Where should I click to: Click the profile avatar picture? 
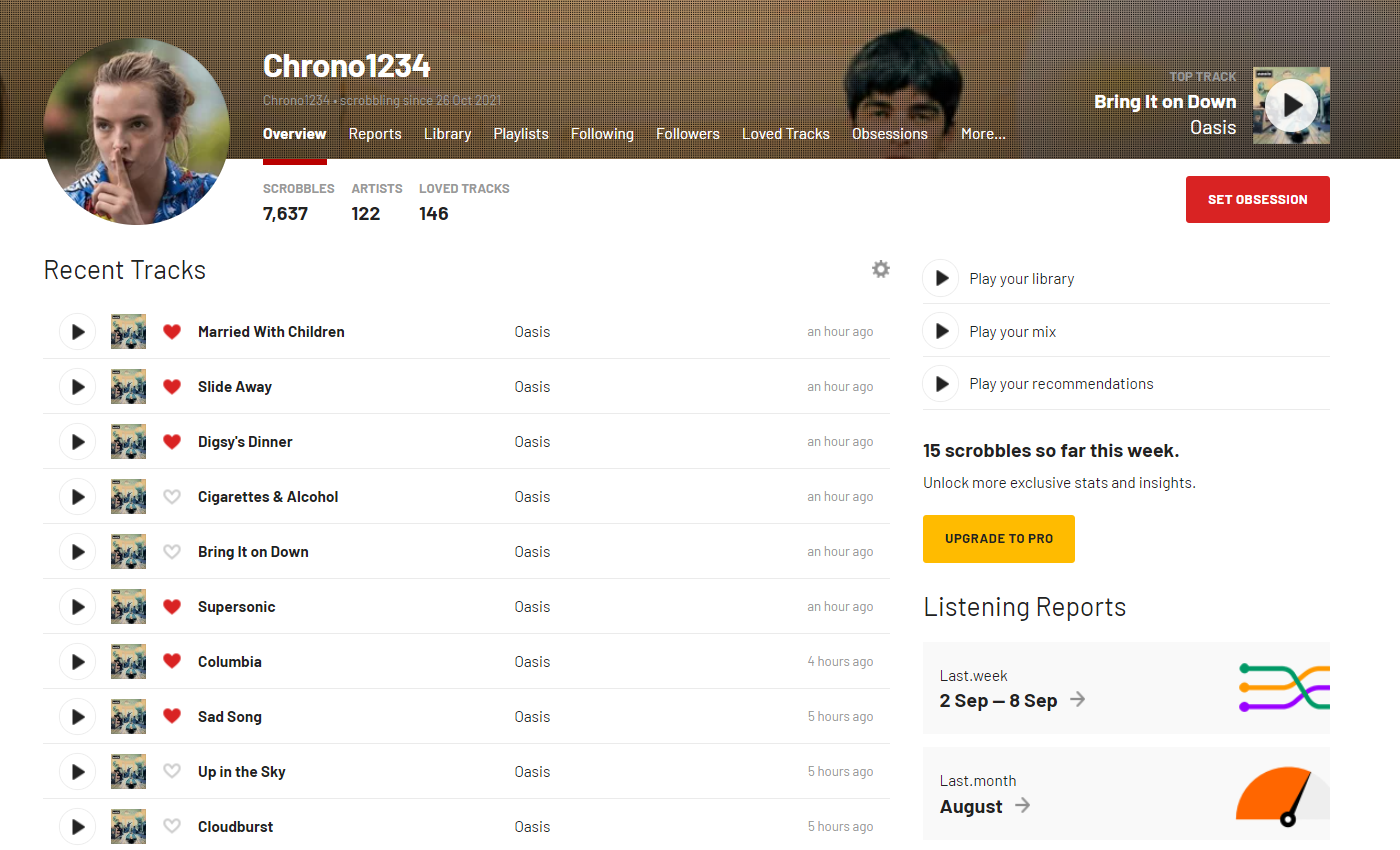(137, 131)
